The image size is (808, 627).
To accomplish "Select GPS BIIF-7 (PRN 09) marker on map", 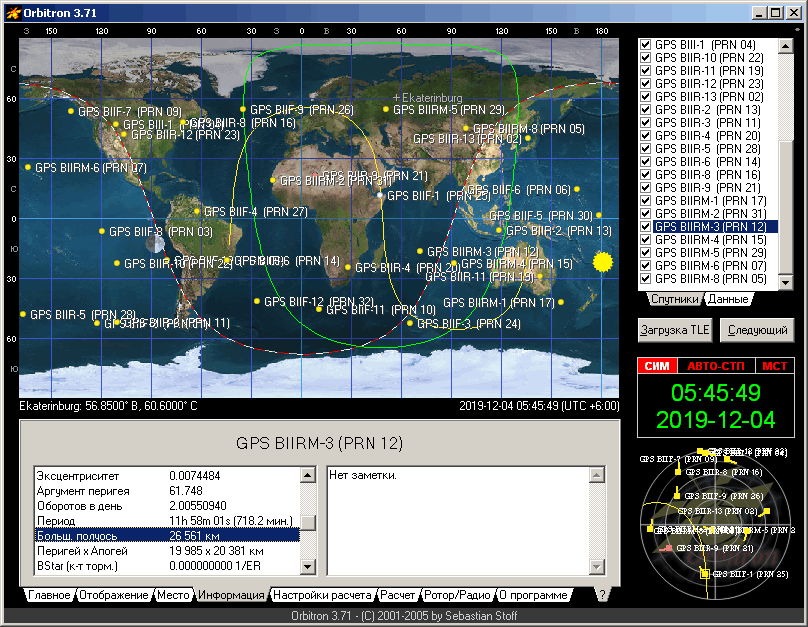I will (71, 111).
